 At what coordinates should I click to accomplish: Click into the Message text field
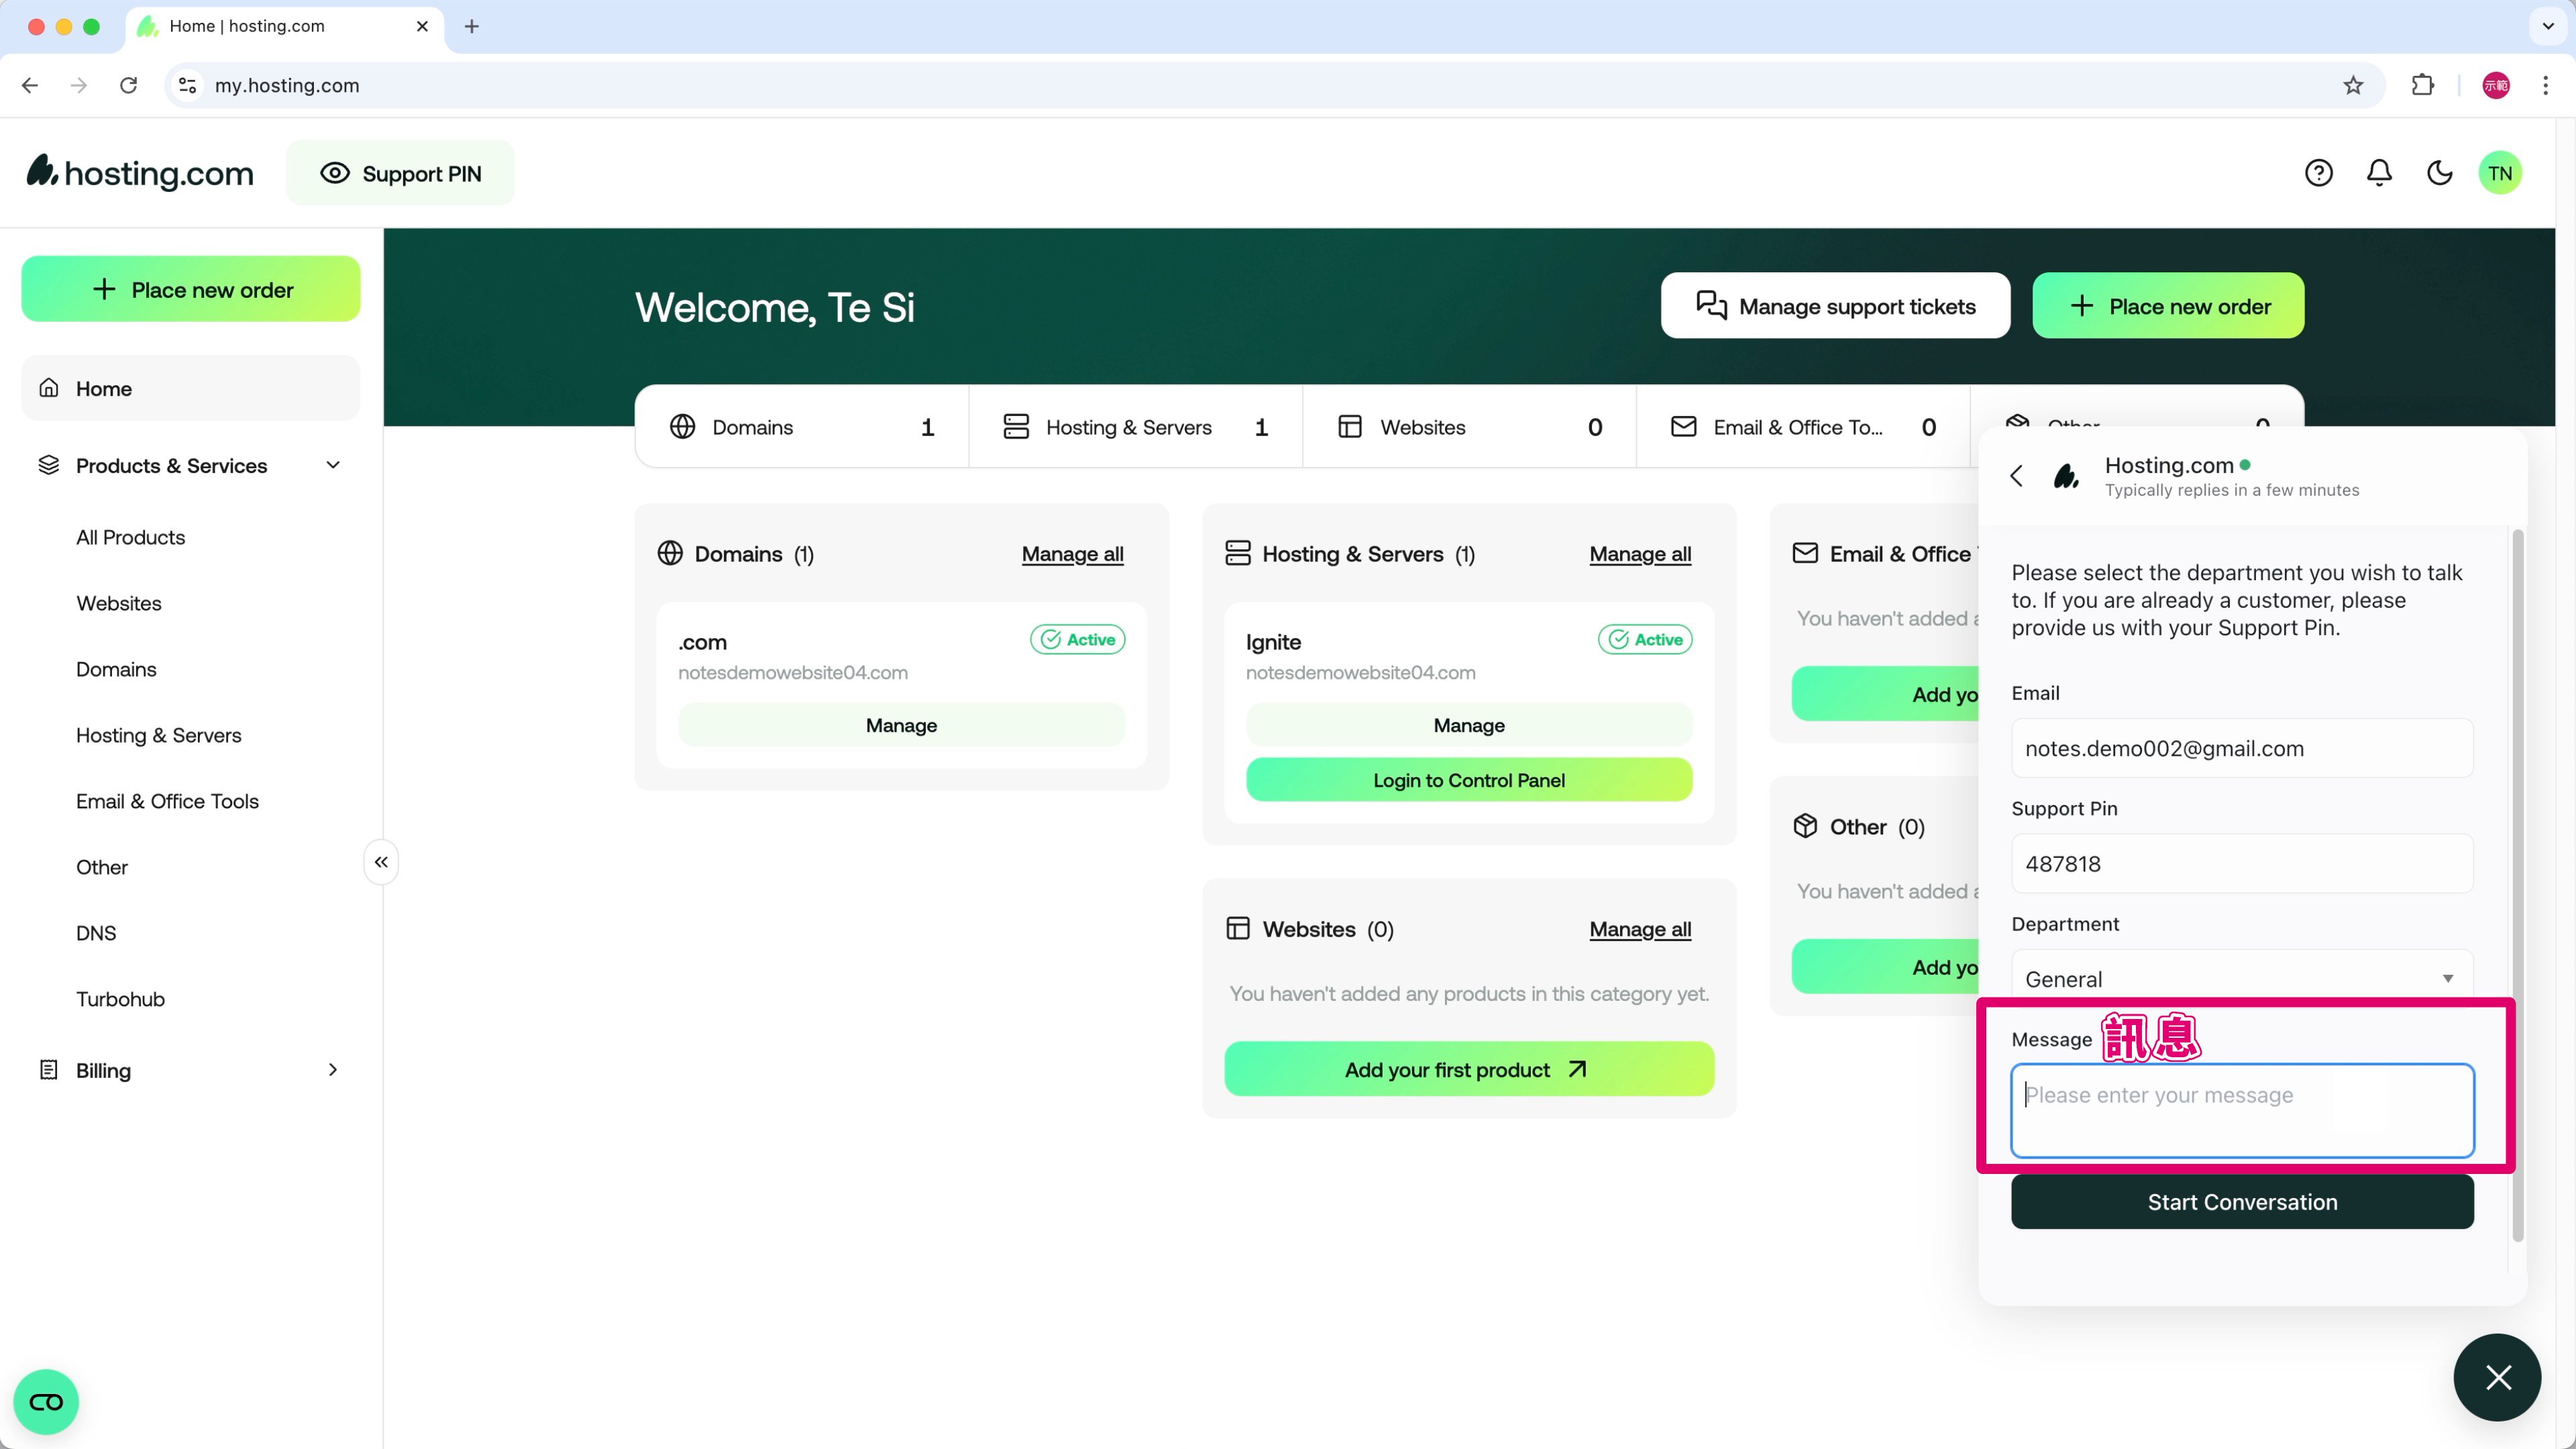click(x=2241, y=1110)
